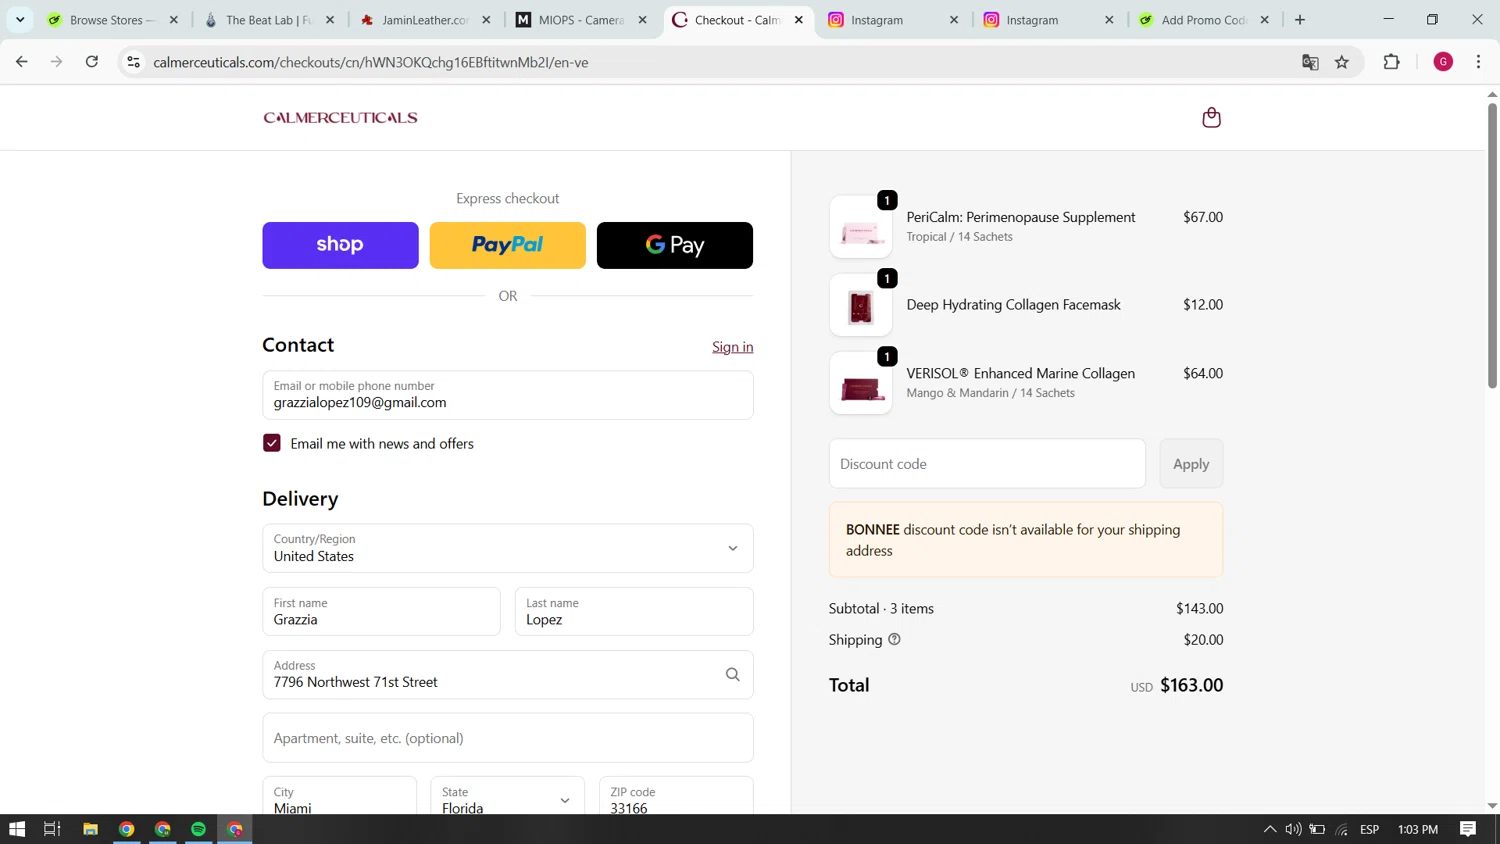Open Windows Start menu
The width and height of the screenshot is (1500, 844).
click(17, 829)
